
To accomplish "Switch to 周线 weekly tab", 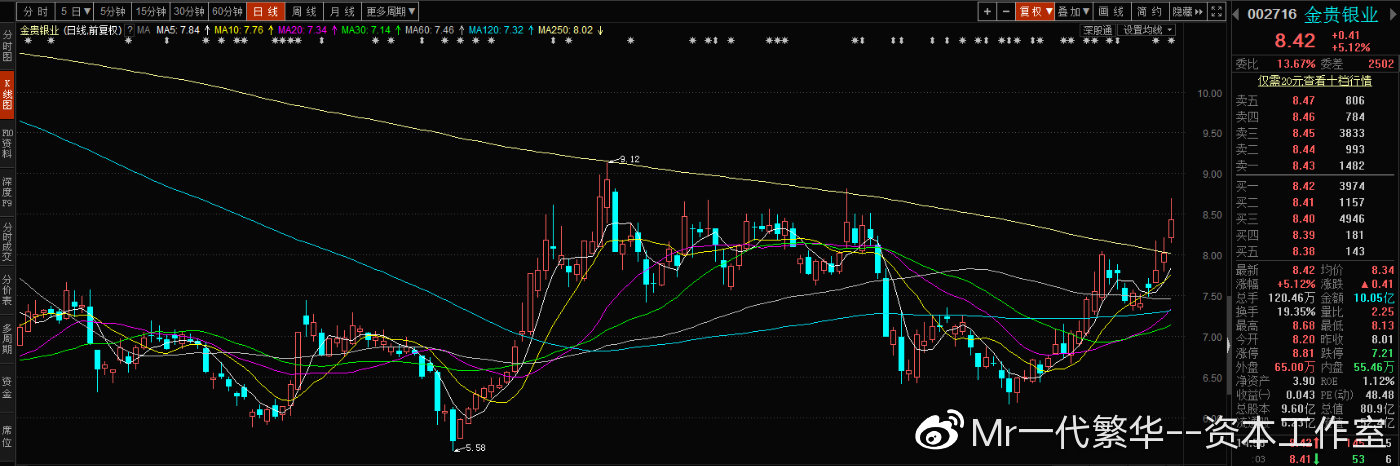I will (304, 11).
